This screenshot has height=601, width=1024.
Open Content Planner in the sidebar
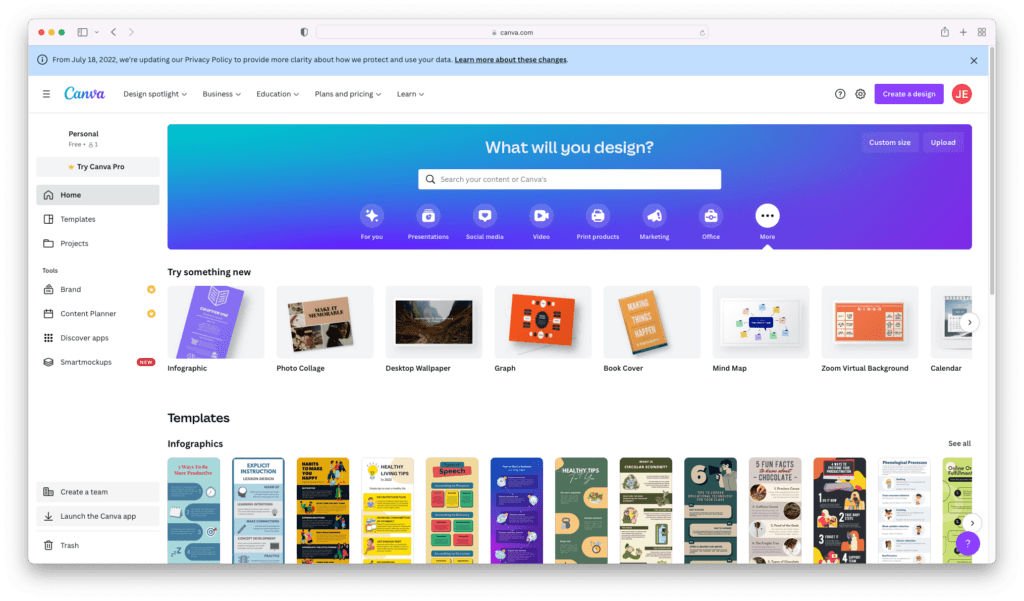[x=97, y=314]
